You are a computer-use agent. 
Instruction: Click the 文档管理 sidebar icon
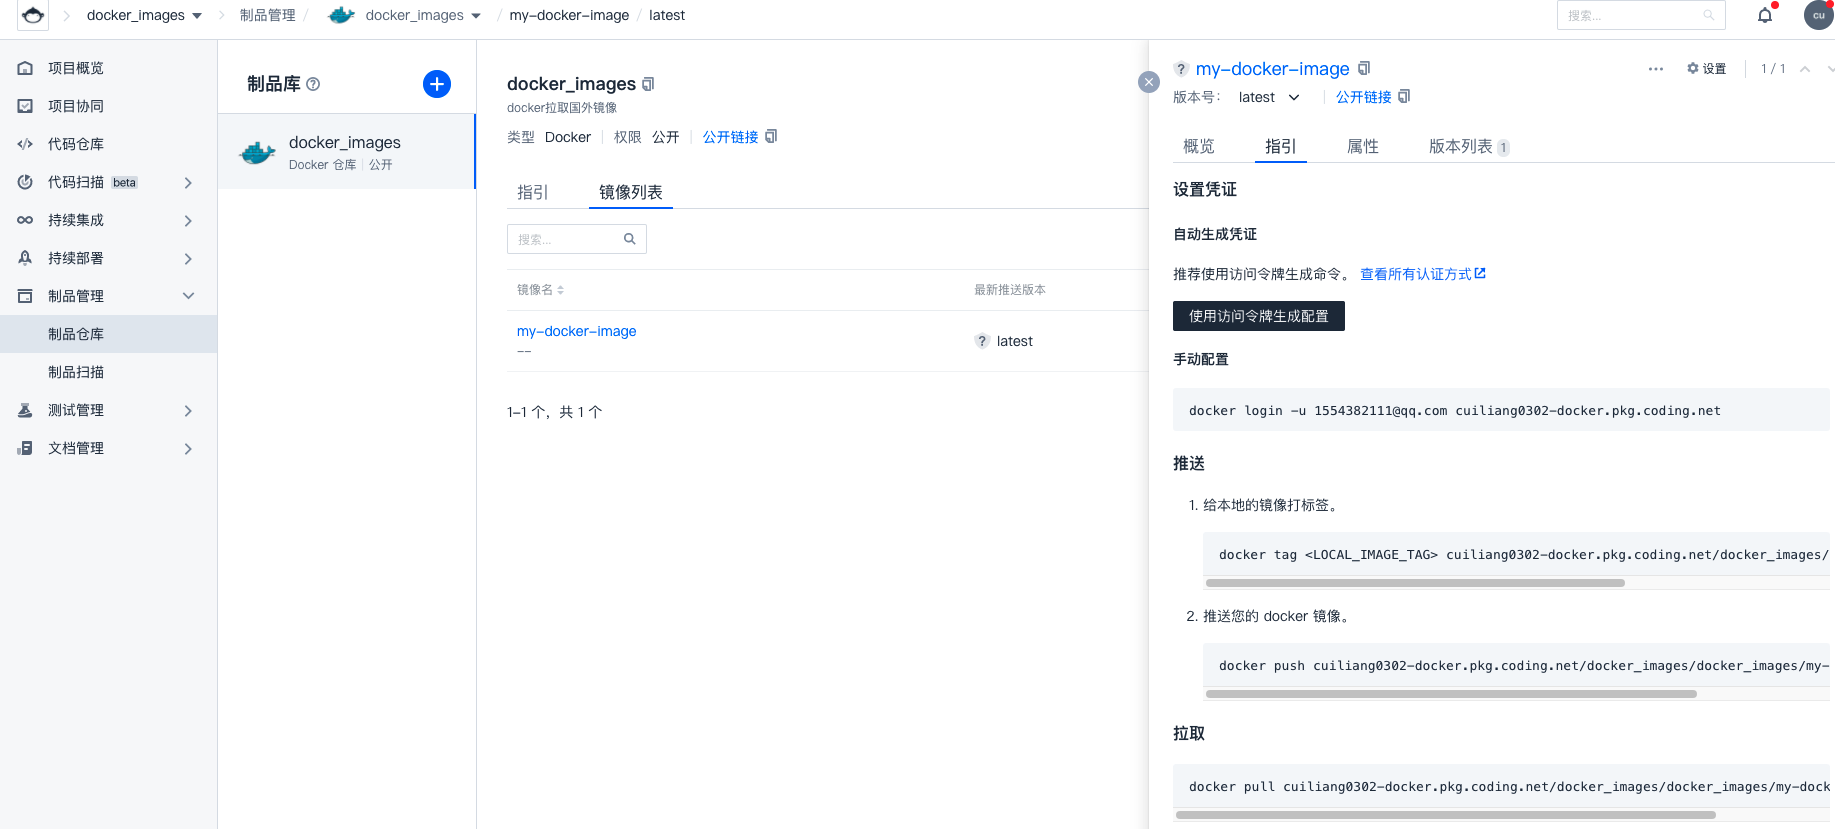[26, 448]
